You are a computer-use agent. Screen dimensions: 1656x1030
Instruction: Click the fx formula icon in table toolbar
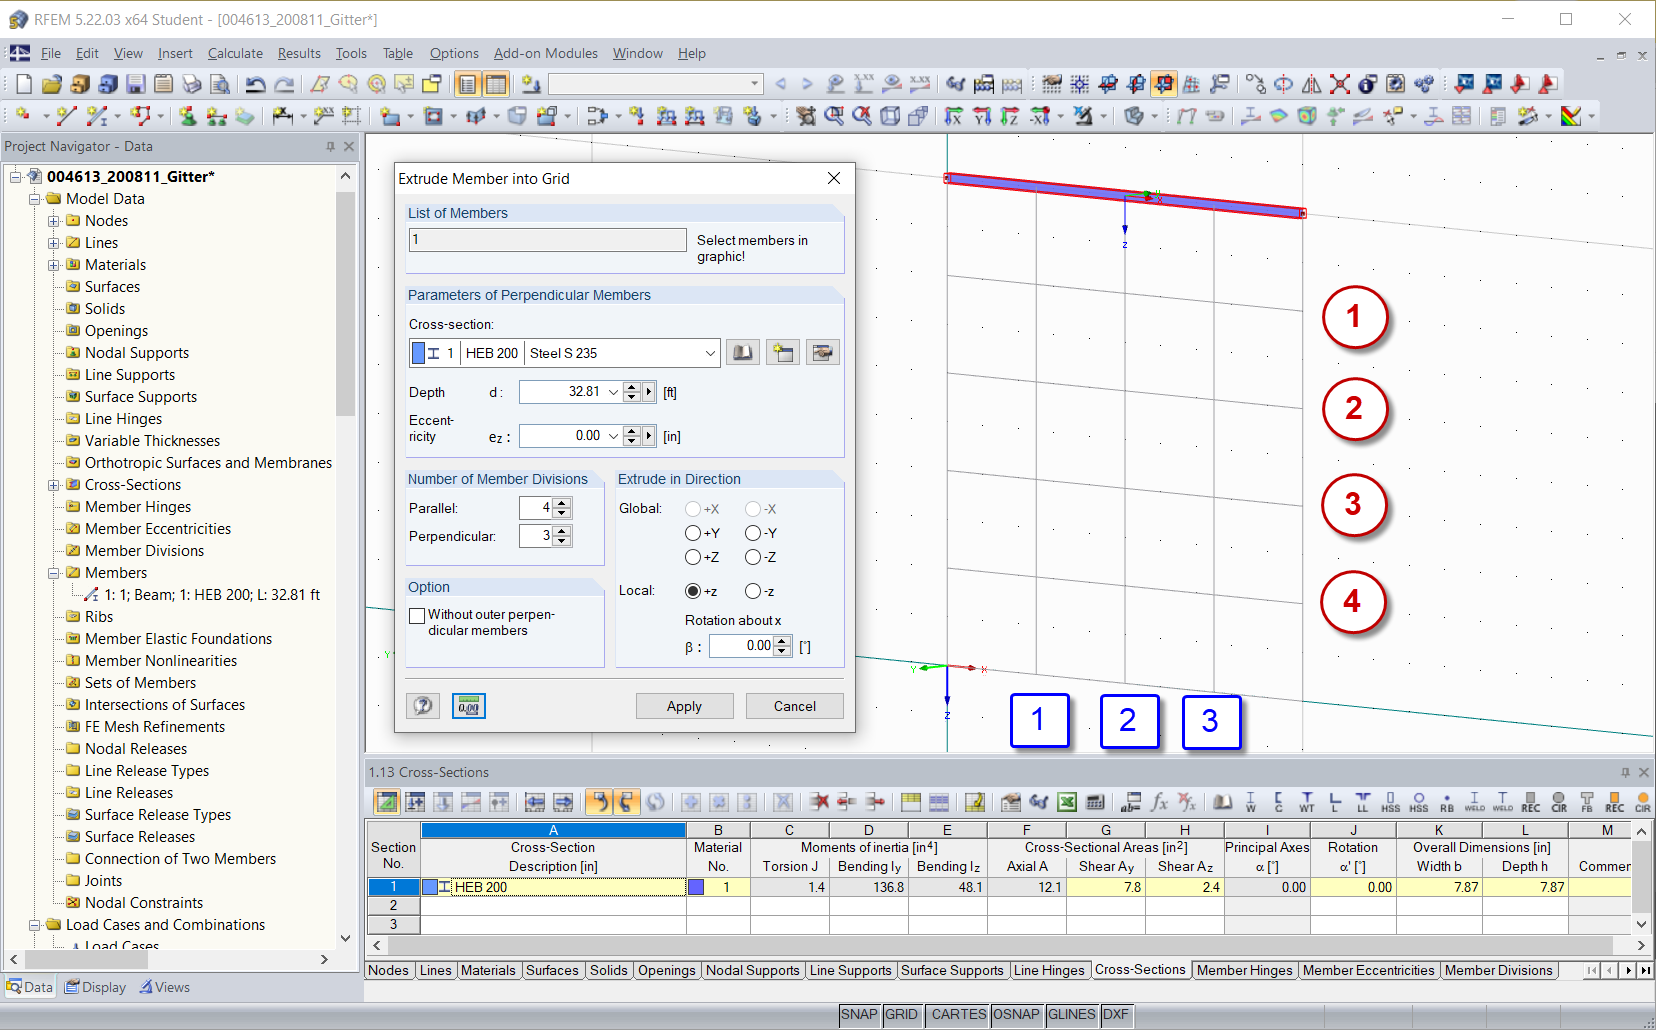[x=1159, y=801]
